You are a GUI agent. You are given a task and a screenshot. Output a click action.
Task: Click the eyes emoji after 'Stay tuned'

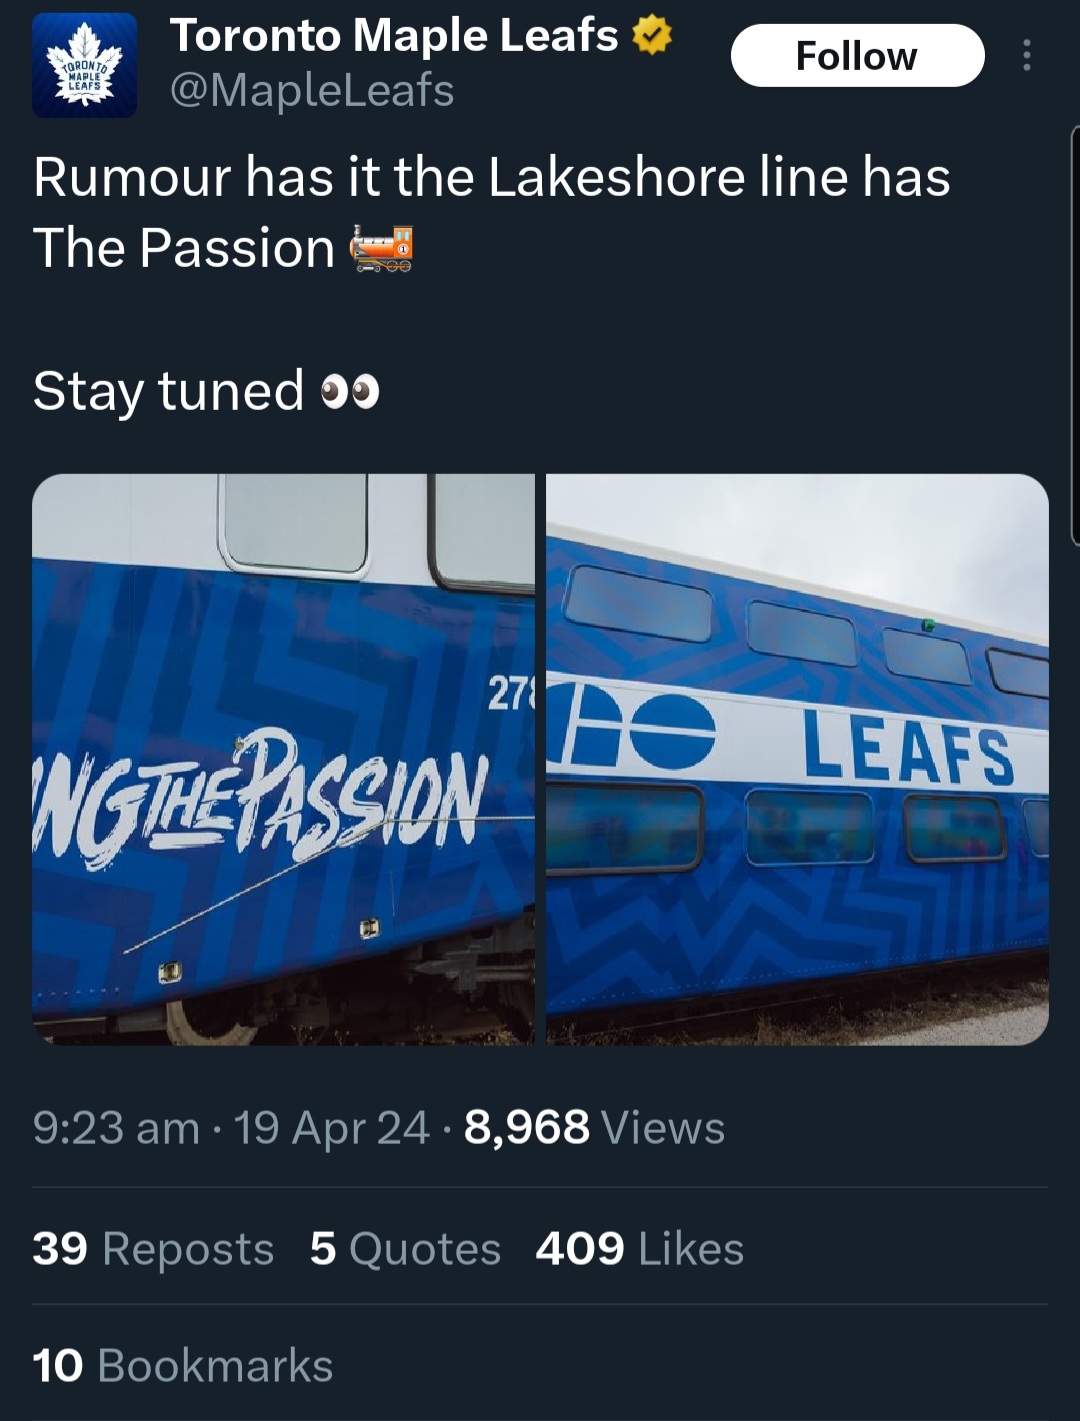pyautogui.click(x=350, y=392)
